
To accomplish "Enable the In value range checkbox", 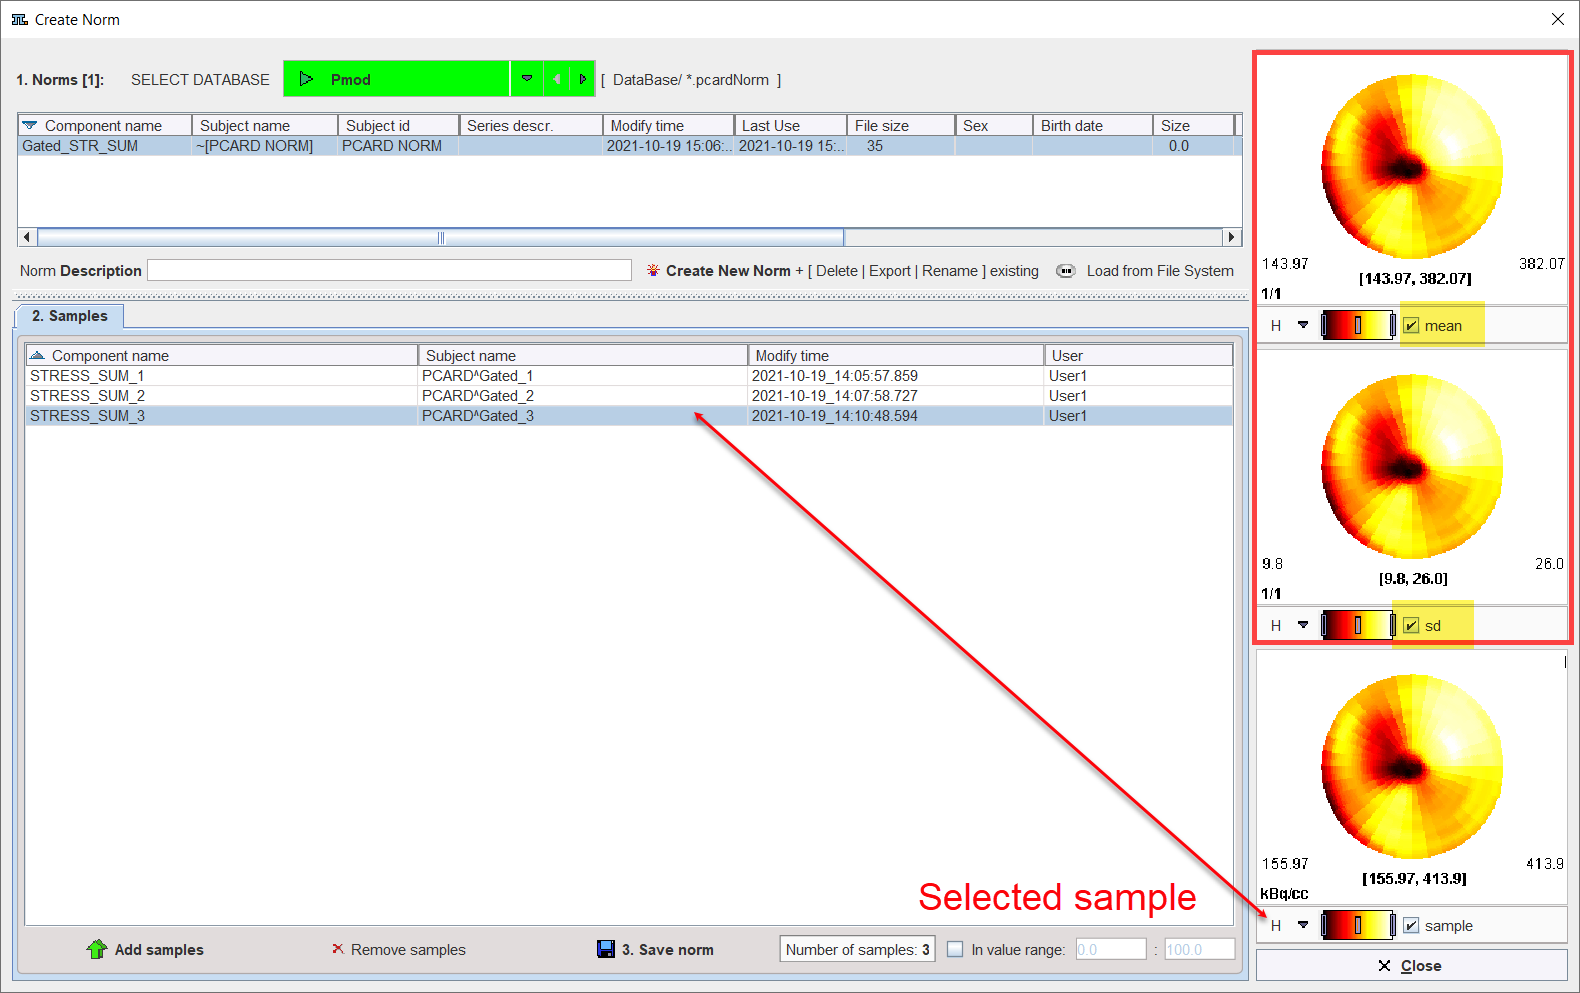I will coord(955,949).
